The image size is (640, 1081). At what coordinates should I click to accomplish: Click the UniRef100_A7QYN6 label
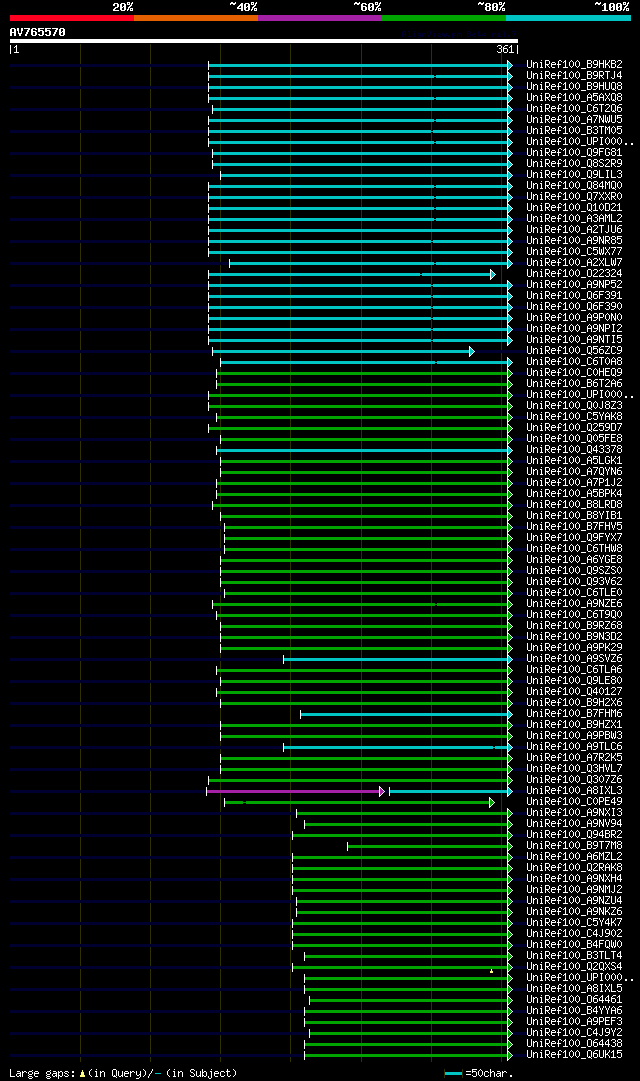click(x=574, y=472)
